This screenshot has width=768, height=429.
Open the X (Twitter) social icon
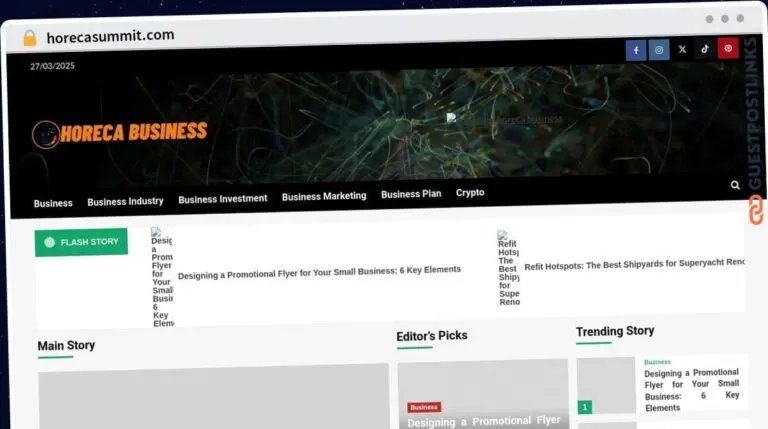pyautogui.click(x=682, y=49)
